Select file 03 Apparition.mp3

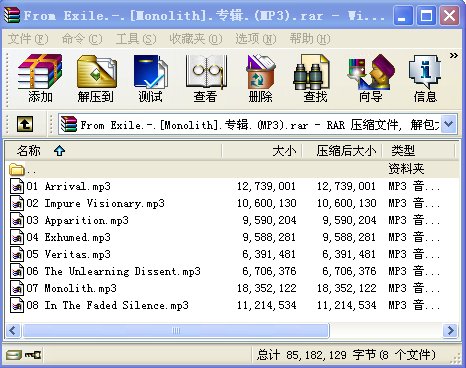click(232, 220)
